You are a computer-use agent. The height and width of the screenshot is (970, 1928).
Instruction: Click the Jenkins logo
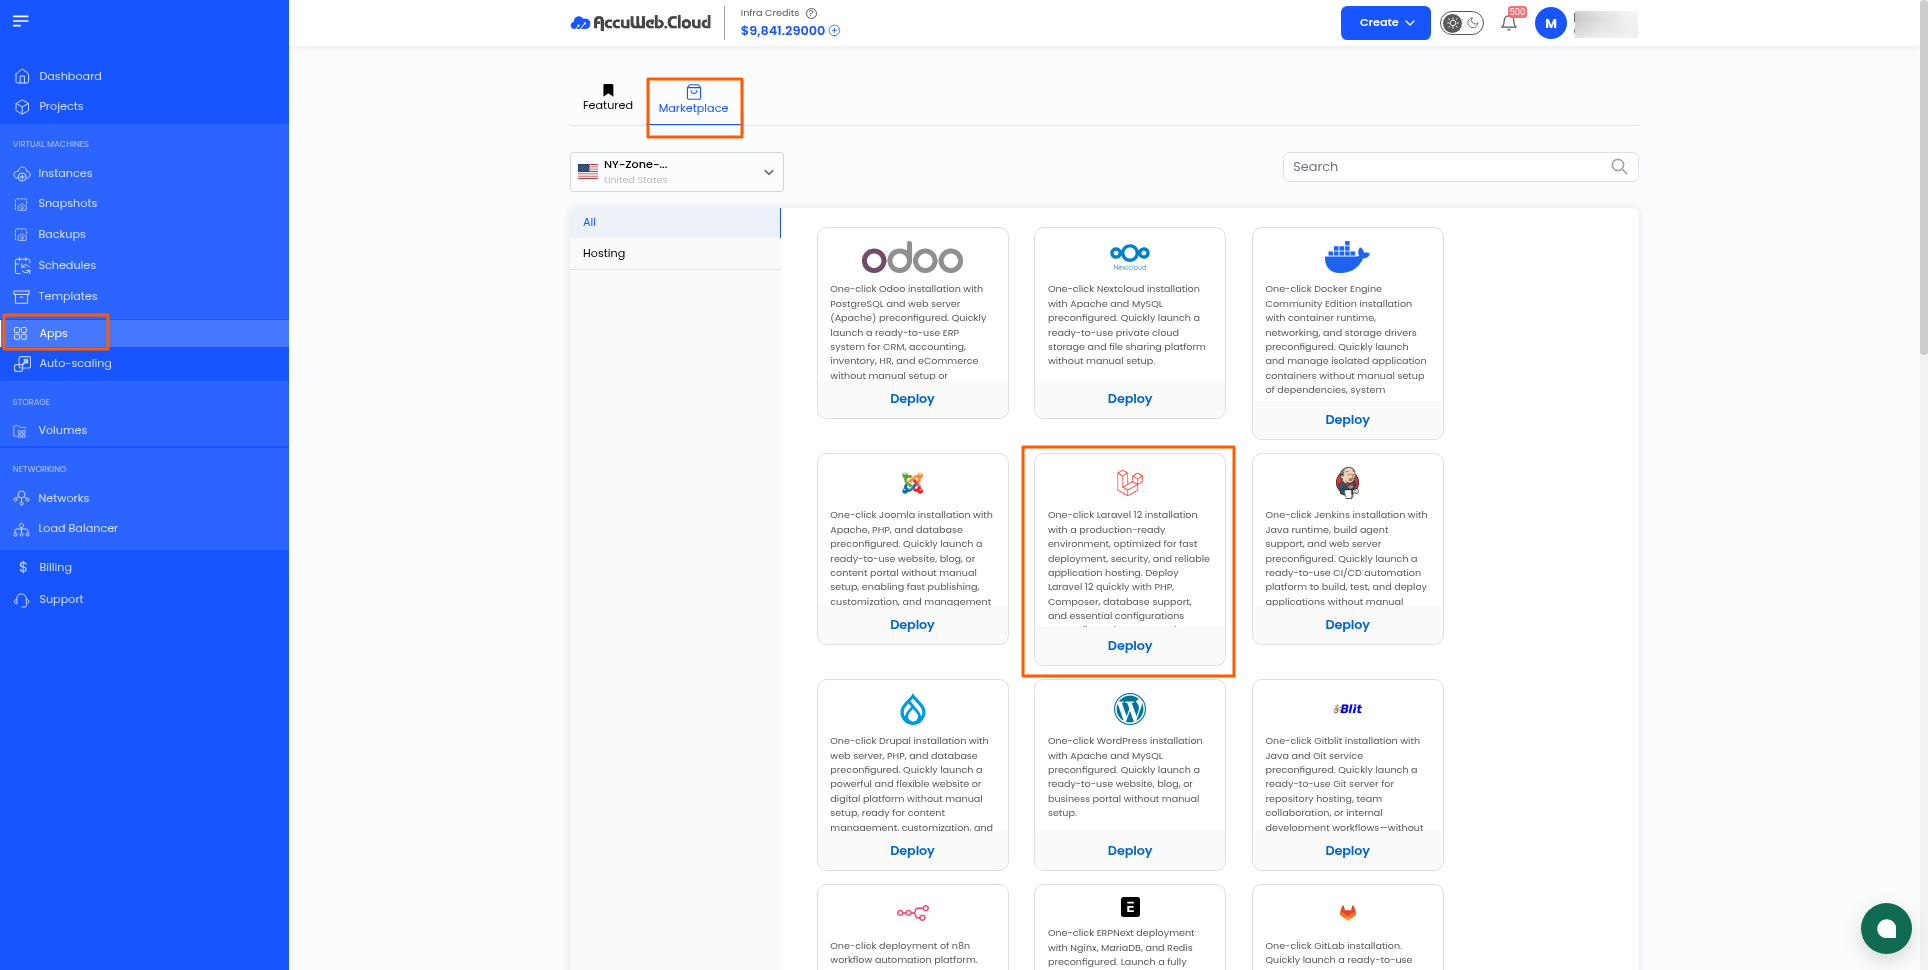pos(1347,483)
